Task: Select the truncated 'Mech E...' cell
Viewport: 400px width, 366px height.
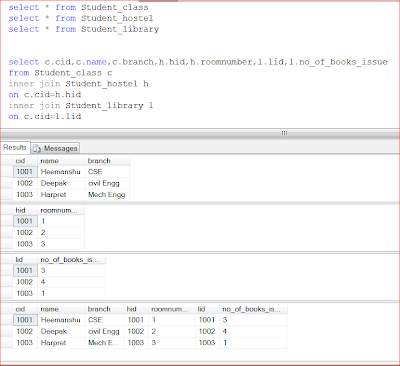Action: pos(104,343)
